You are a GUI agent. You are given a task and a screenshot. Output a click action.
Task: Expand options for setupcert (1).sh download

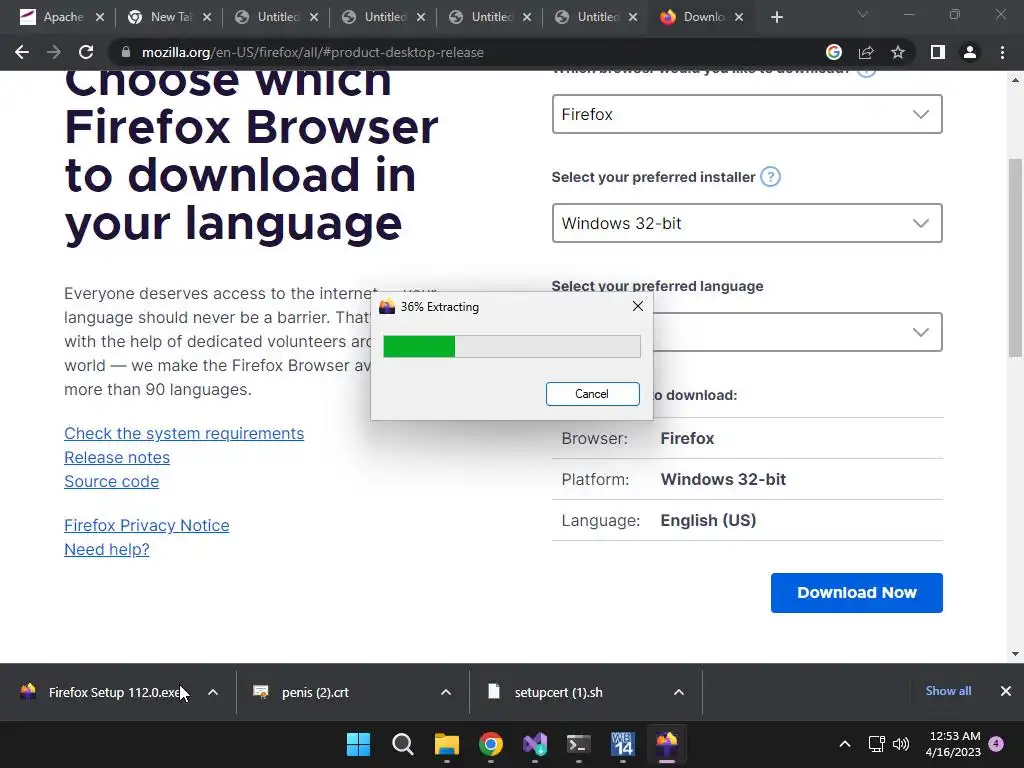(x=679, y=692)
